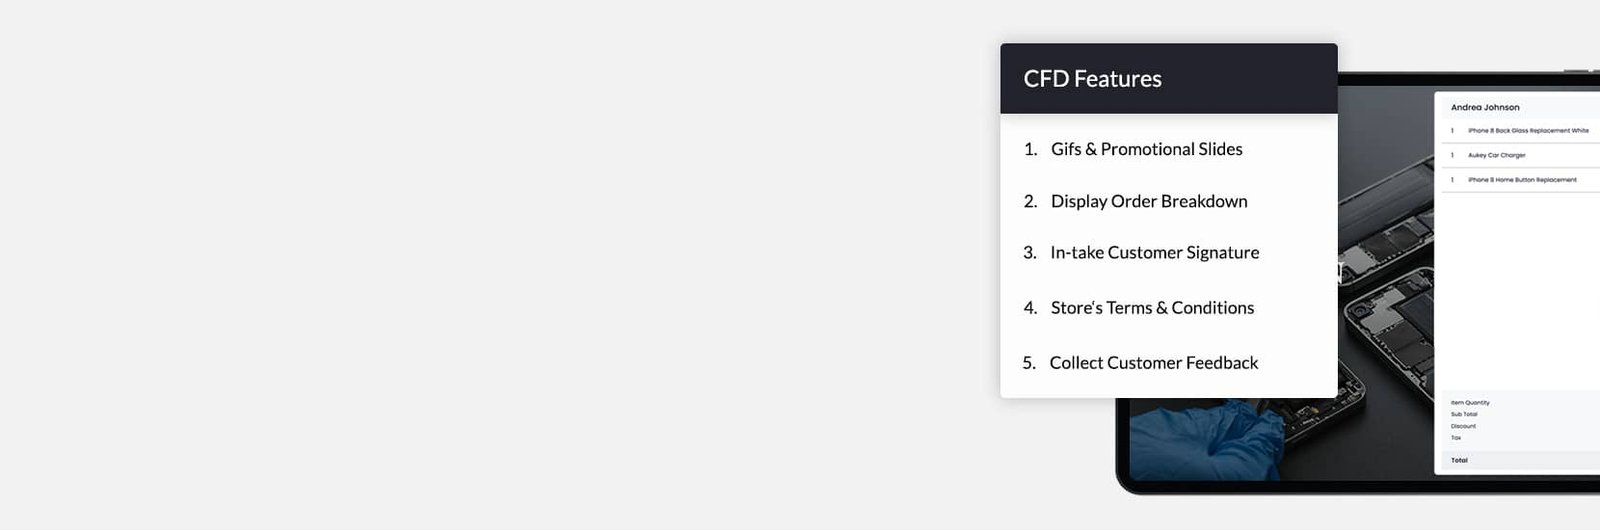
Task: Select iPhone 8 Back Glass Replacement row
Action: (1520, 130)
